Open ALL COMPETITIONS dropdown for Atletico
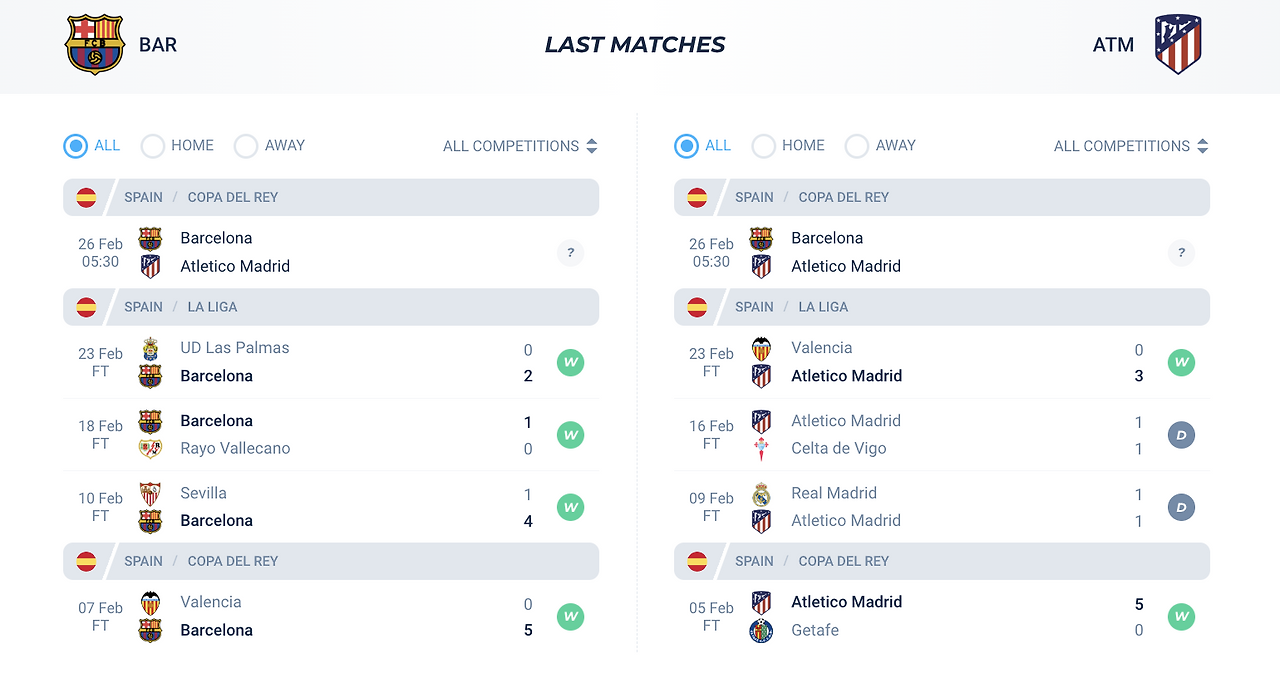This screenshot has height=673, width=1280. [1131, 146]
